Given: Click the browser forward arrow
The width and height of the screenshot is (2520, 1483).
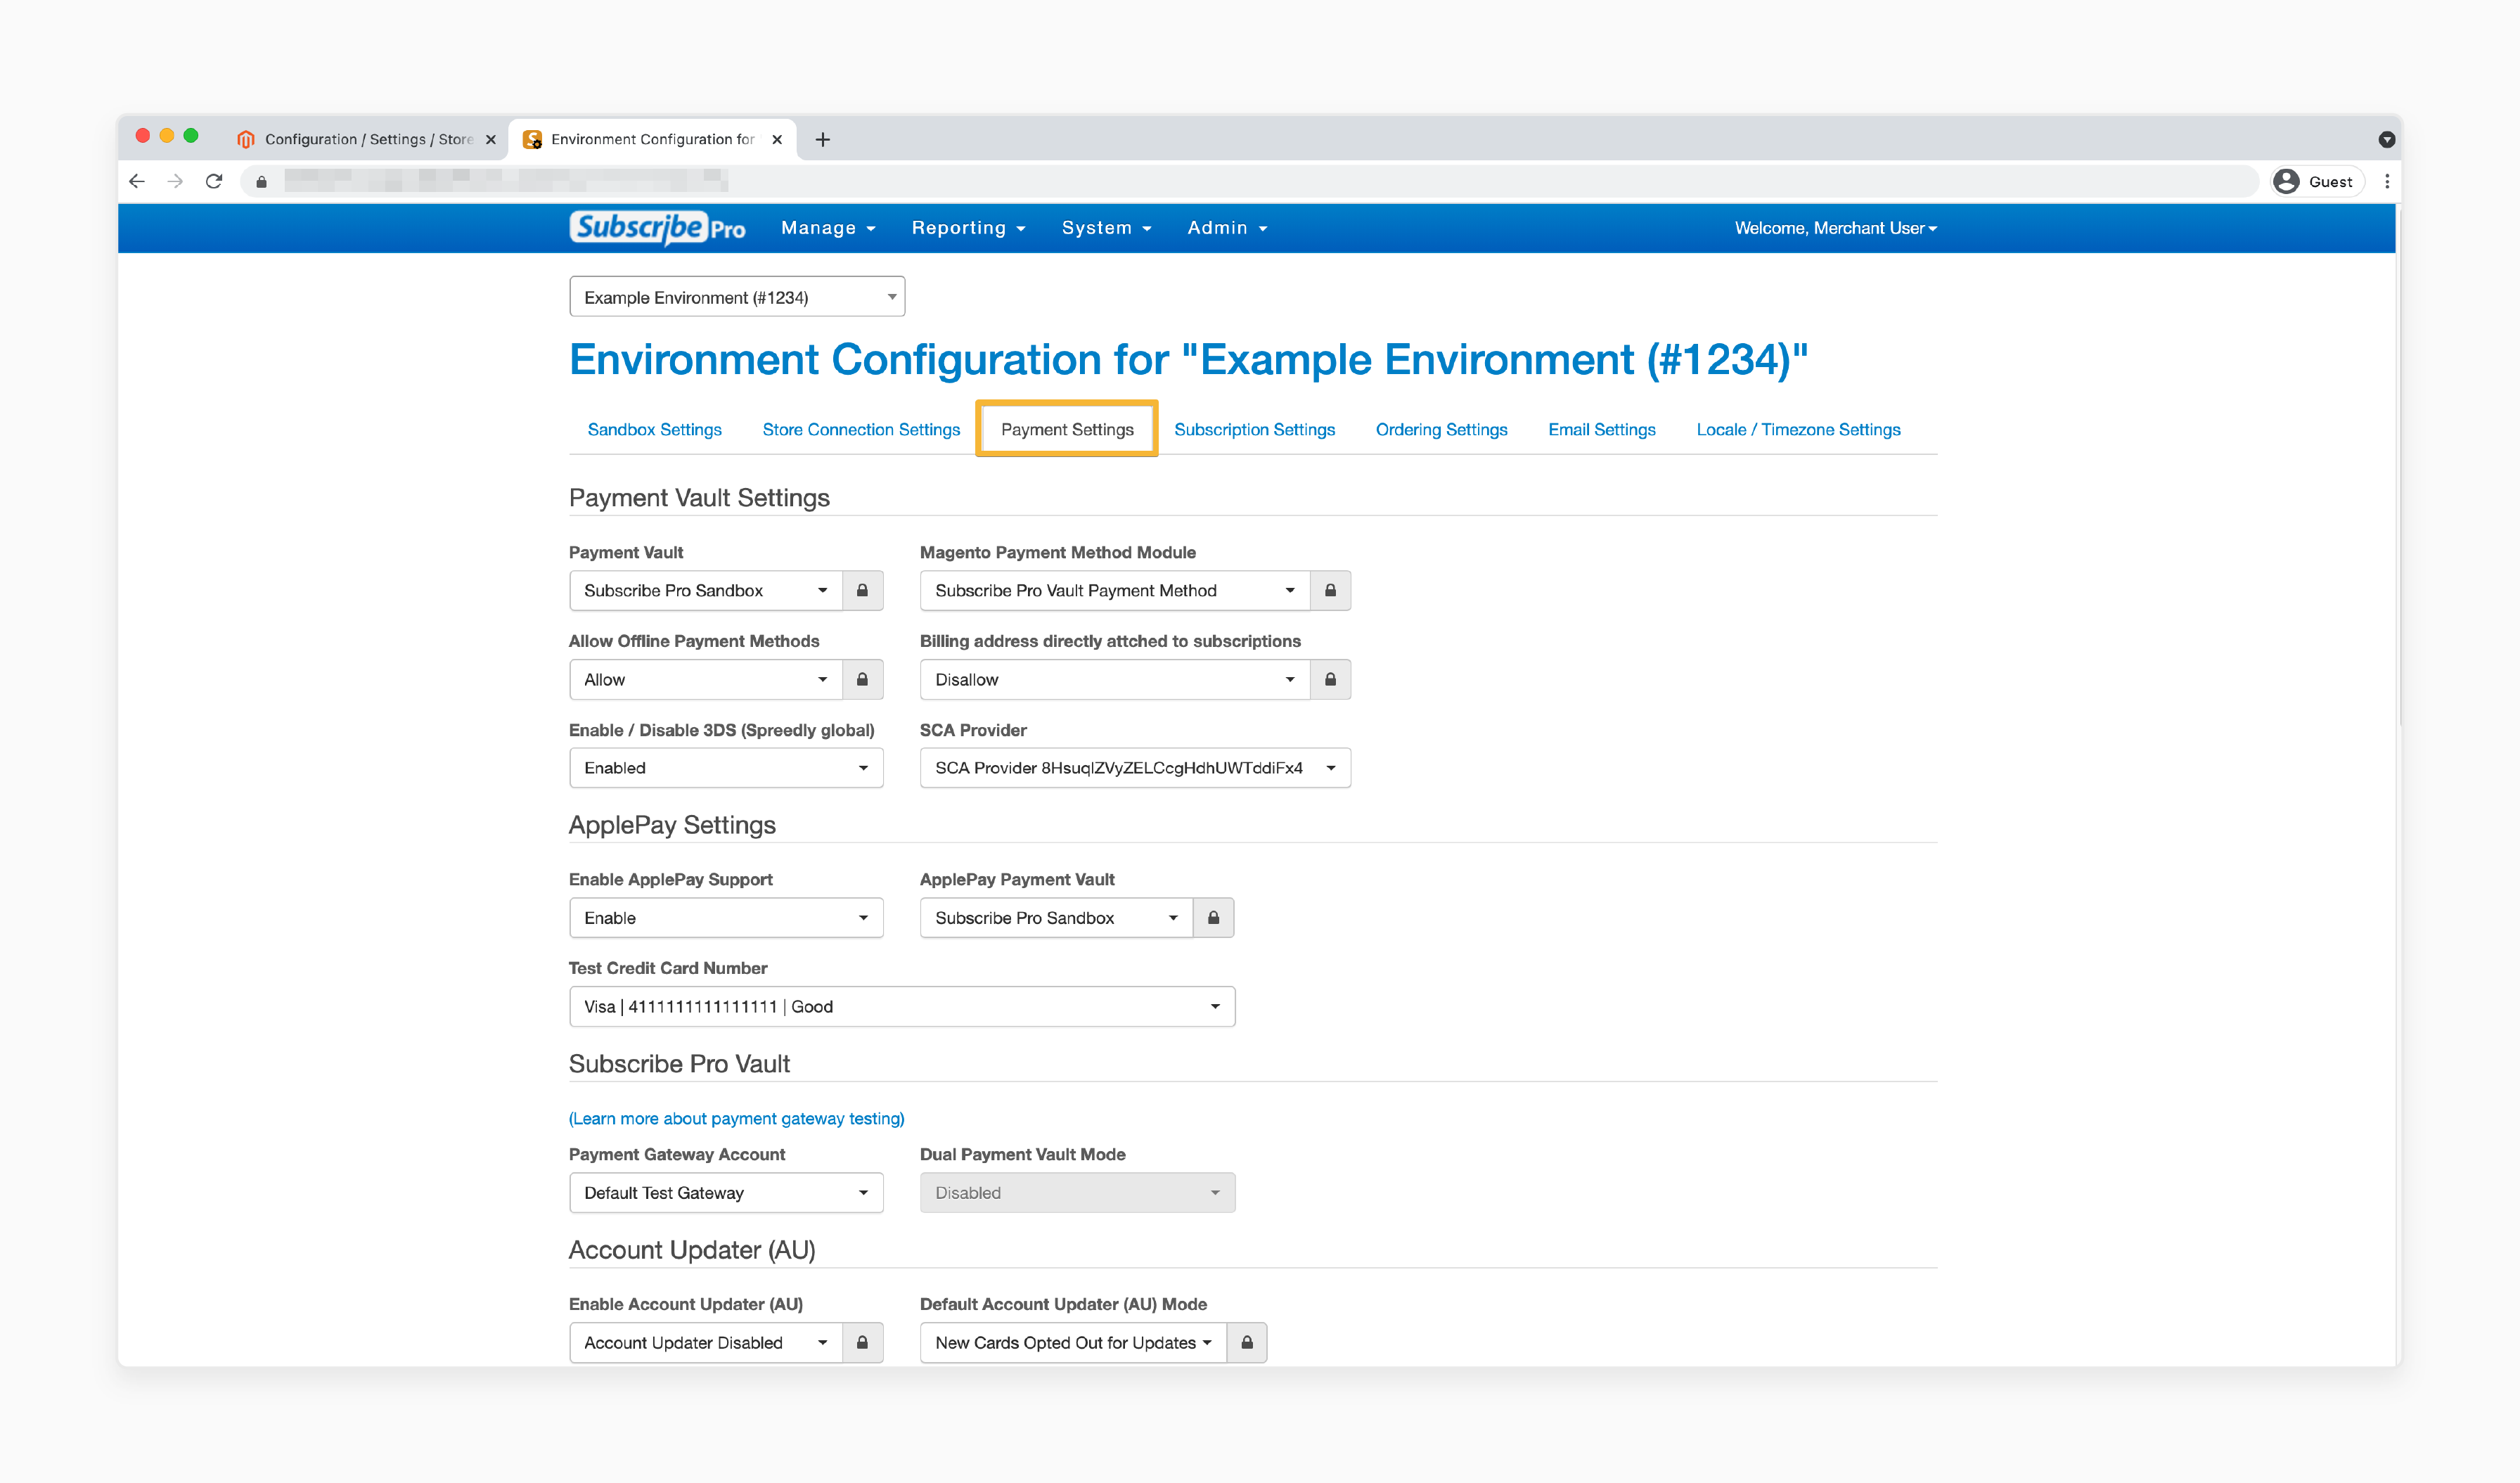Looking at the screenshot, I should pyautogui.click(x=175, y=181).
